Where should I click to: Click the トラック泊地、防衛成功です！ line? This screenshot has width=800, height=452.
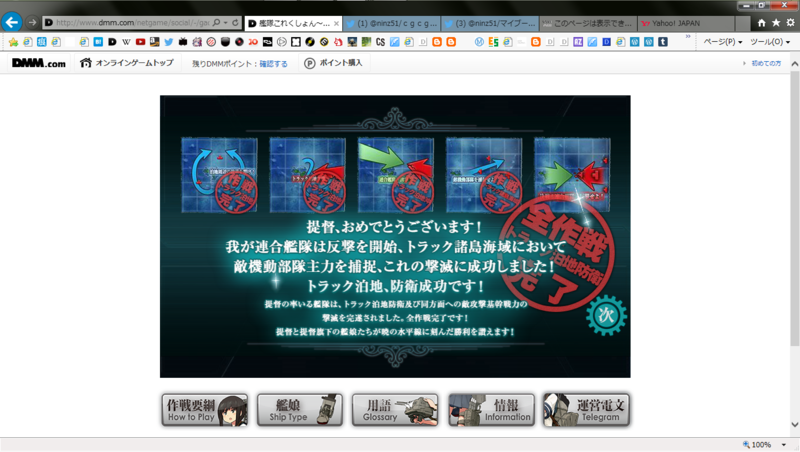click(395, 286)
